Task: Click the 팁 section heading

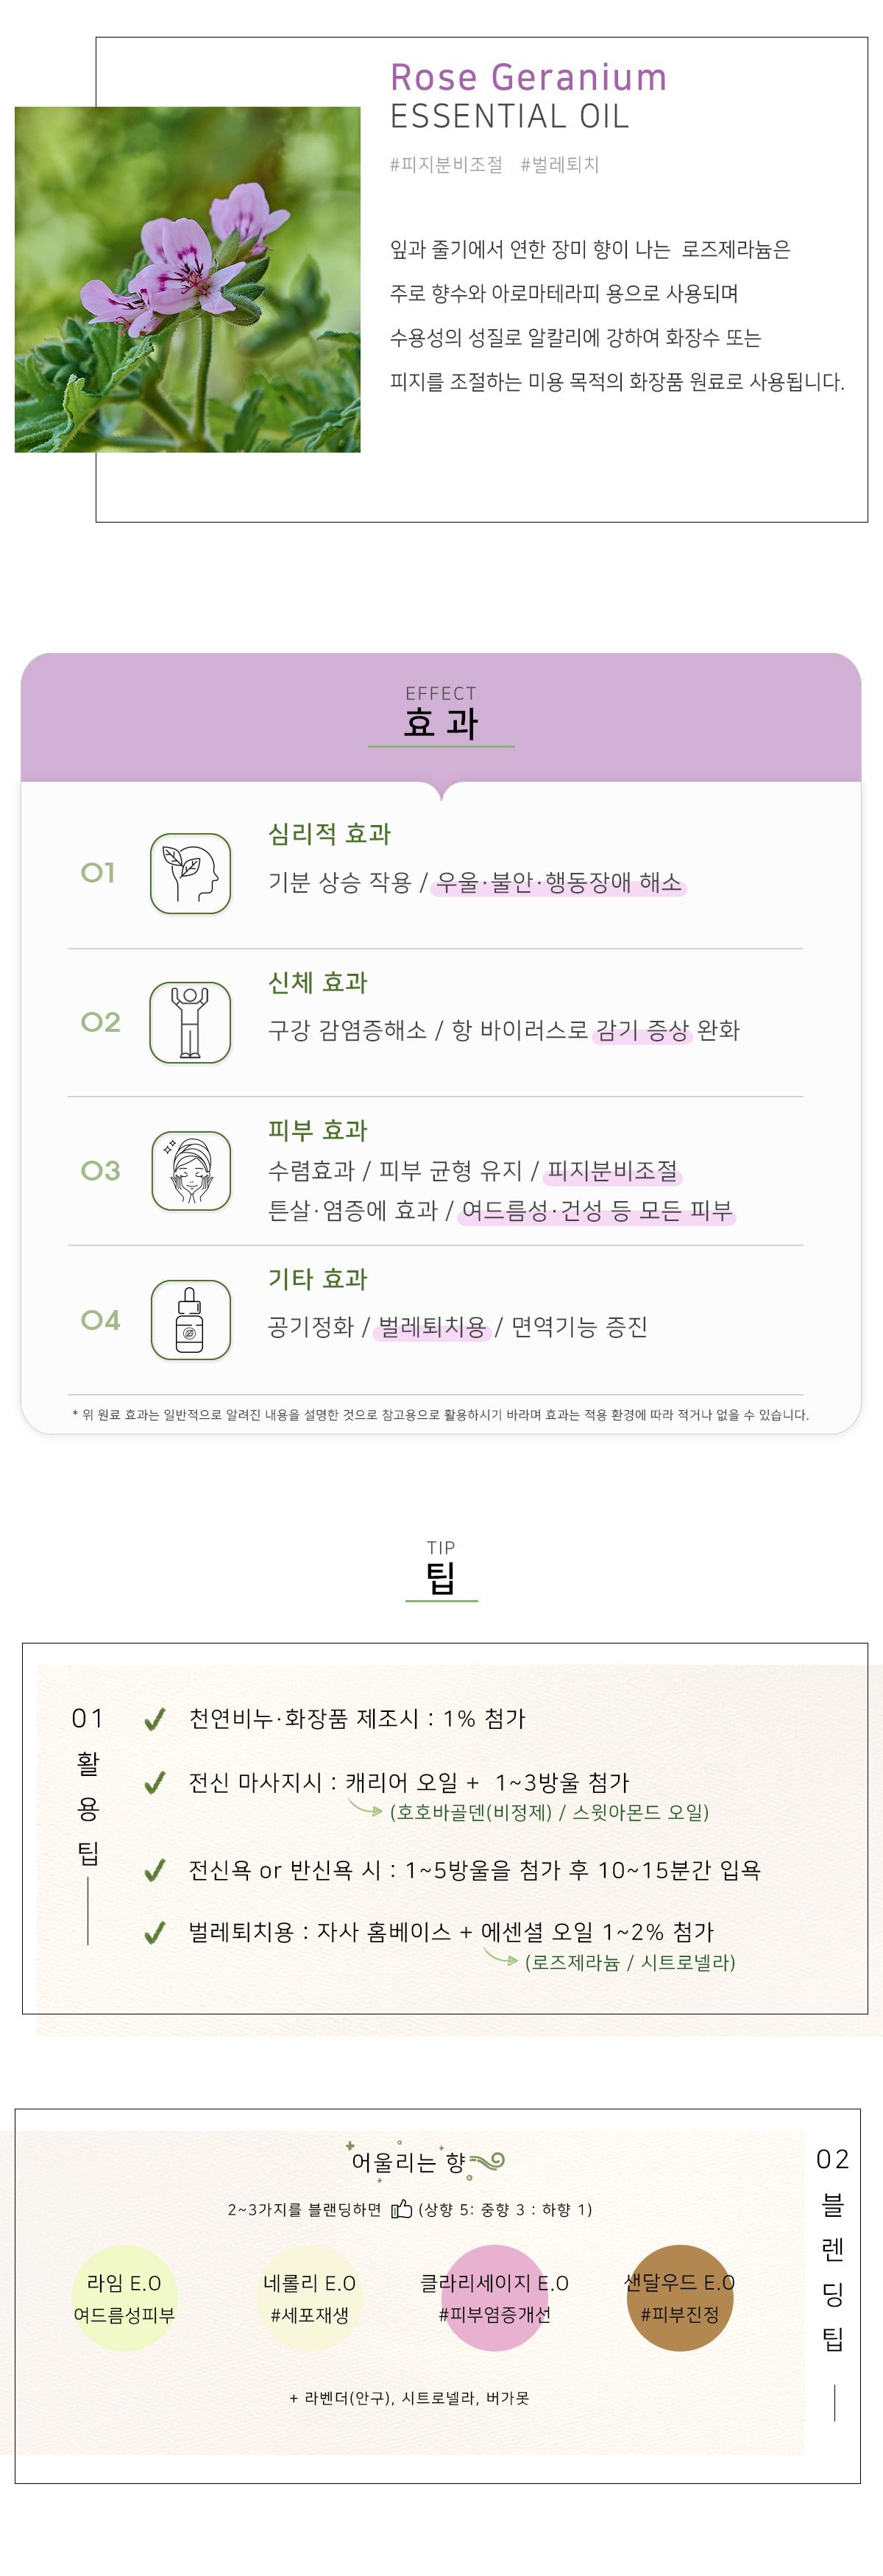Action: 441,1577
